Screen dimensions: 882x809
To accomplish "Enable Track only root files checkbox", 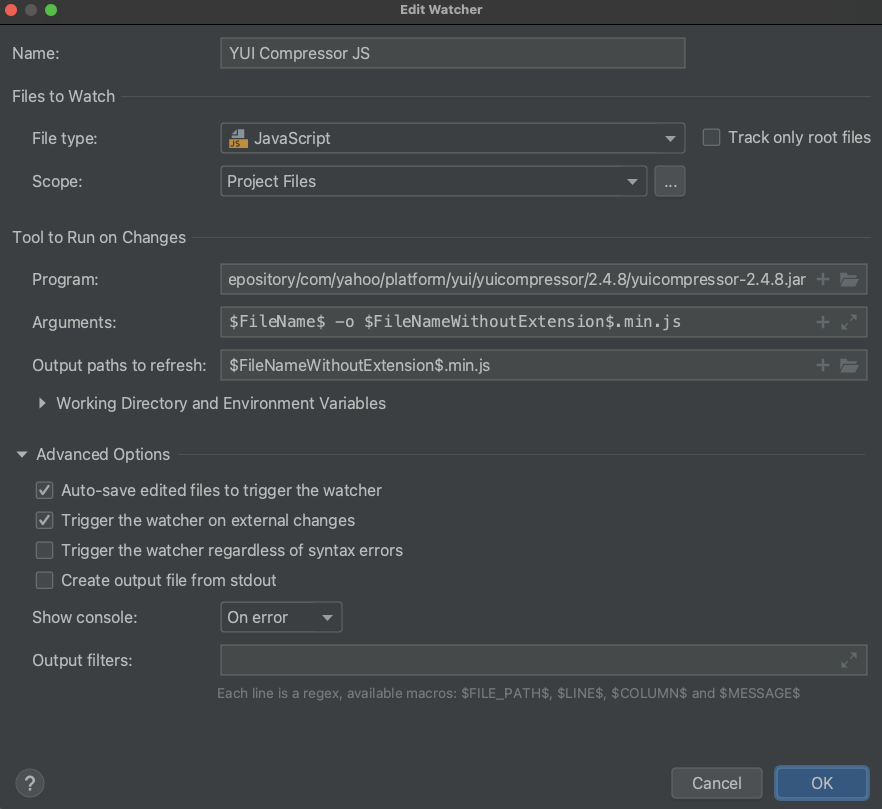I will click(711, 137).
